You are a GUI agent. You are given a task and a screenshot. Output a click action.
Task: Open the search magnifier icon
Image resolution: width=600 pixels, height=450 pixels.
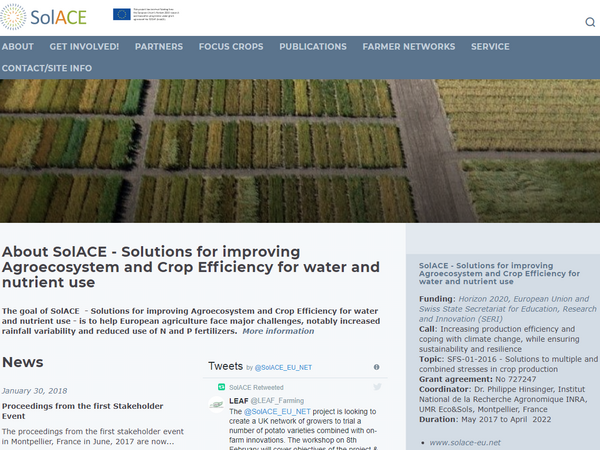[590, 22]
